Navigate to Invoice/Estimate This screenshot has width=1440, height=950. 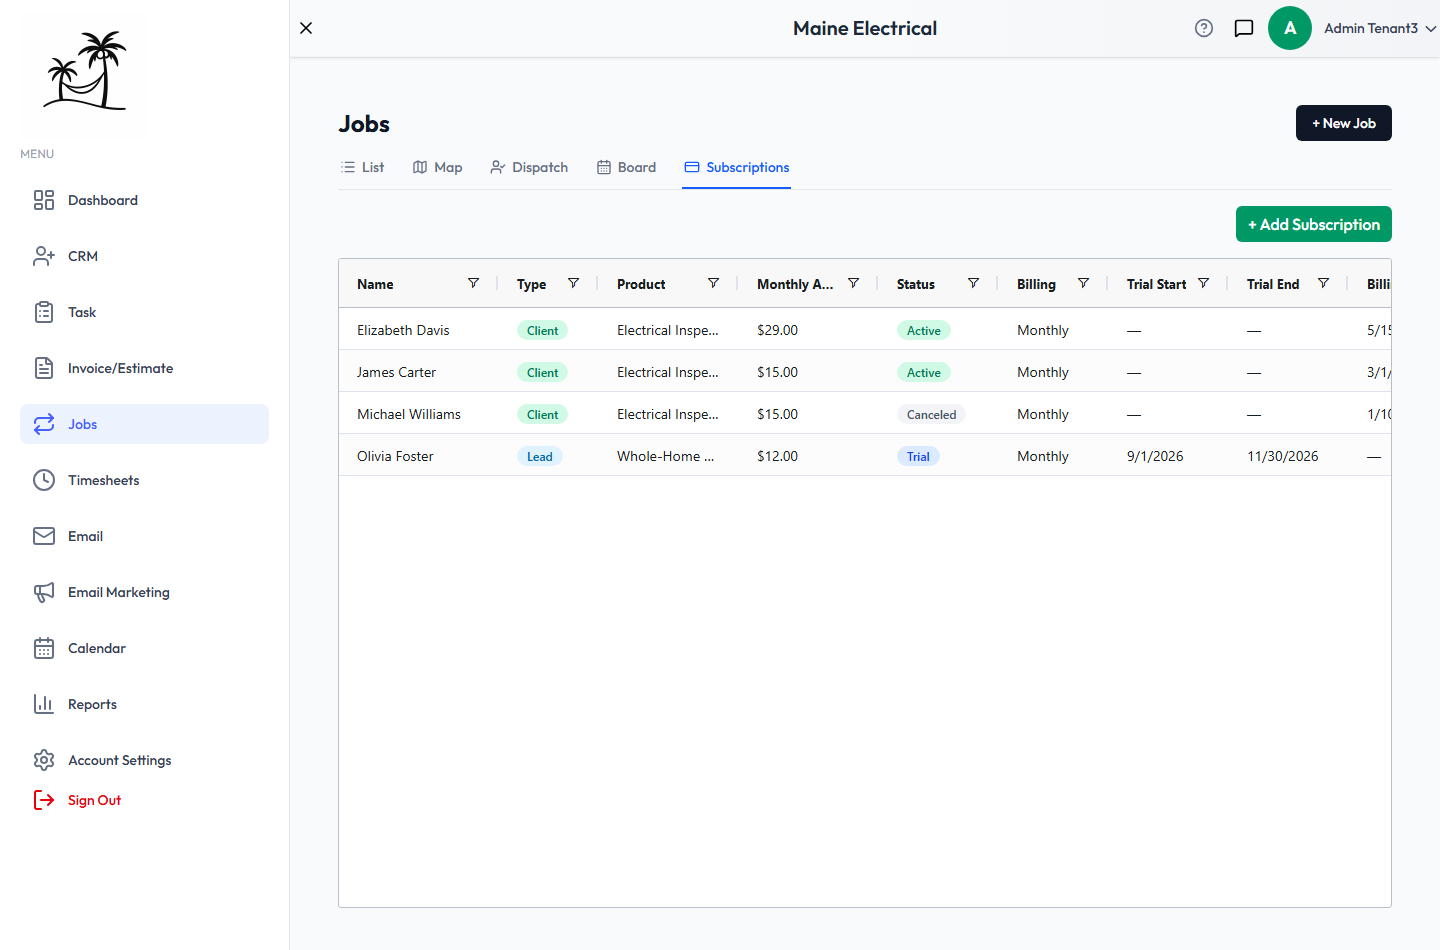click(x=144, y=368)
